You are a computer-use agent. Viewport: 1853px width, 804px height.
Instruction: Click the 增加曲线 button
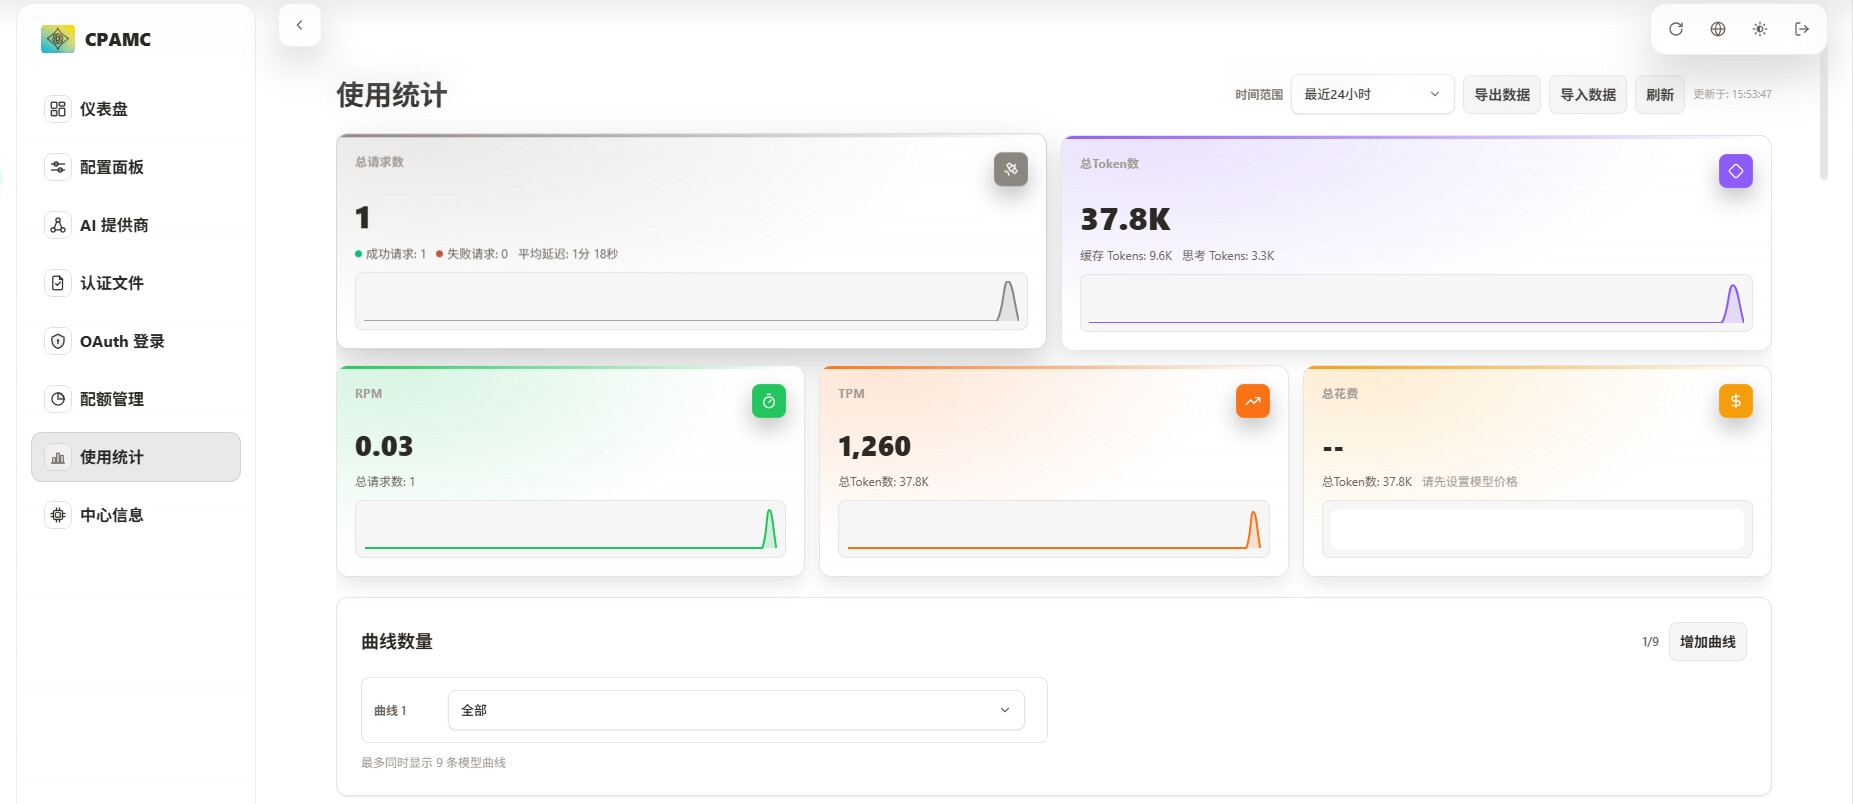(1708, 642)
